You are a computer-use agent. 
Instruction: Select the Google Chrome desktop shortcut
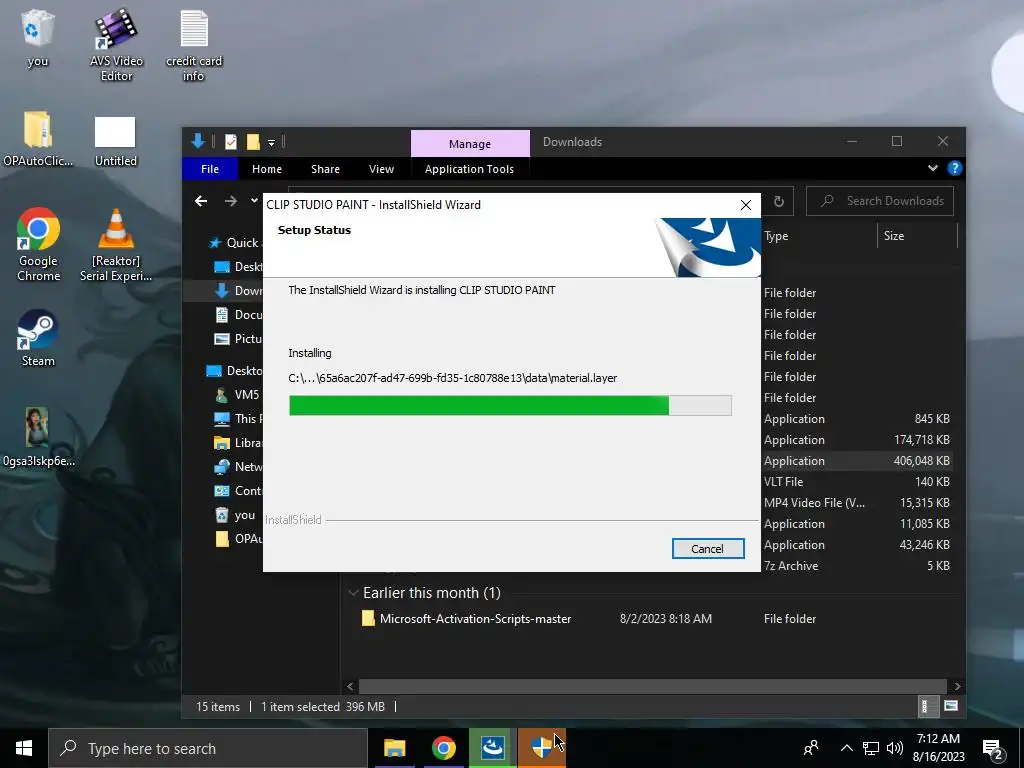(x=39, y=244)
